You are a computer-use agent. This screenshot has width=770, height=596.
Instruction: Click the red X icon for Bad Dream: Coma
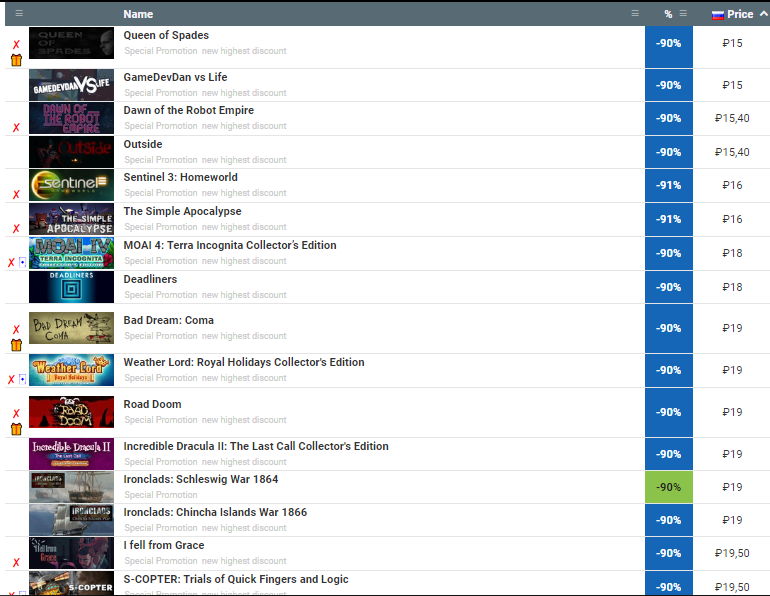click(x=16, y=329)
